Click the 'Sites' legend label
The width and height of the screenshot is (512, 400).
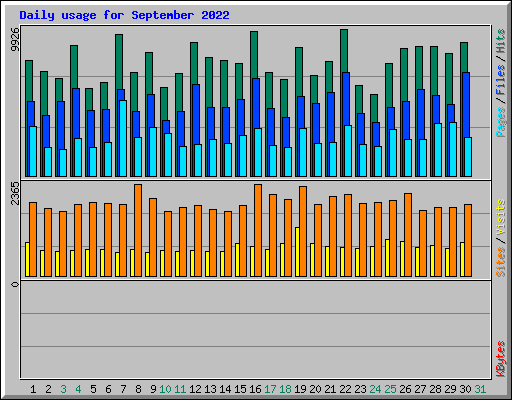500,262
